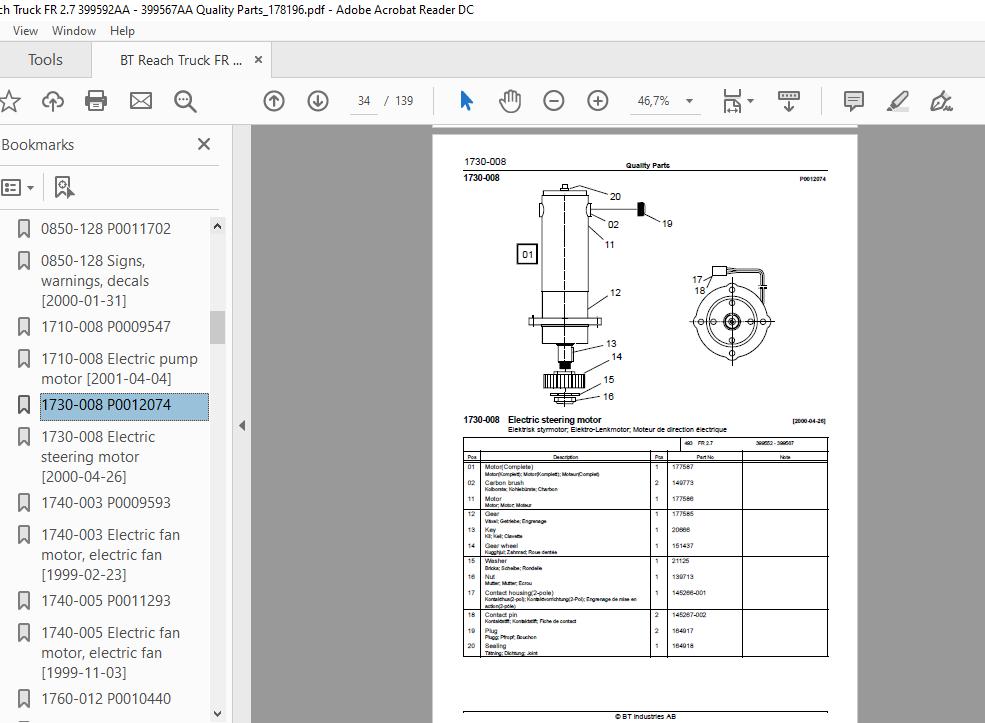
Task: Go to the previous page with the up arrow
Action: [x=274, y=101]
